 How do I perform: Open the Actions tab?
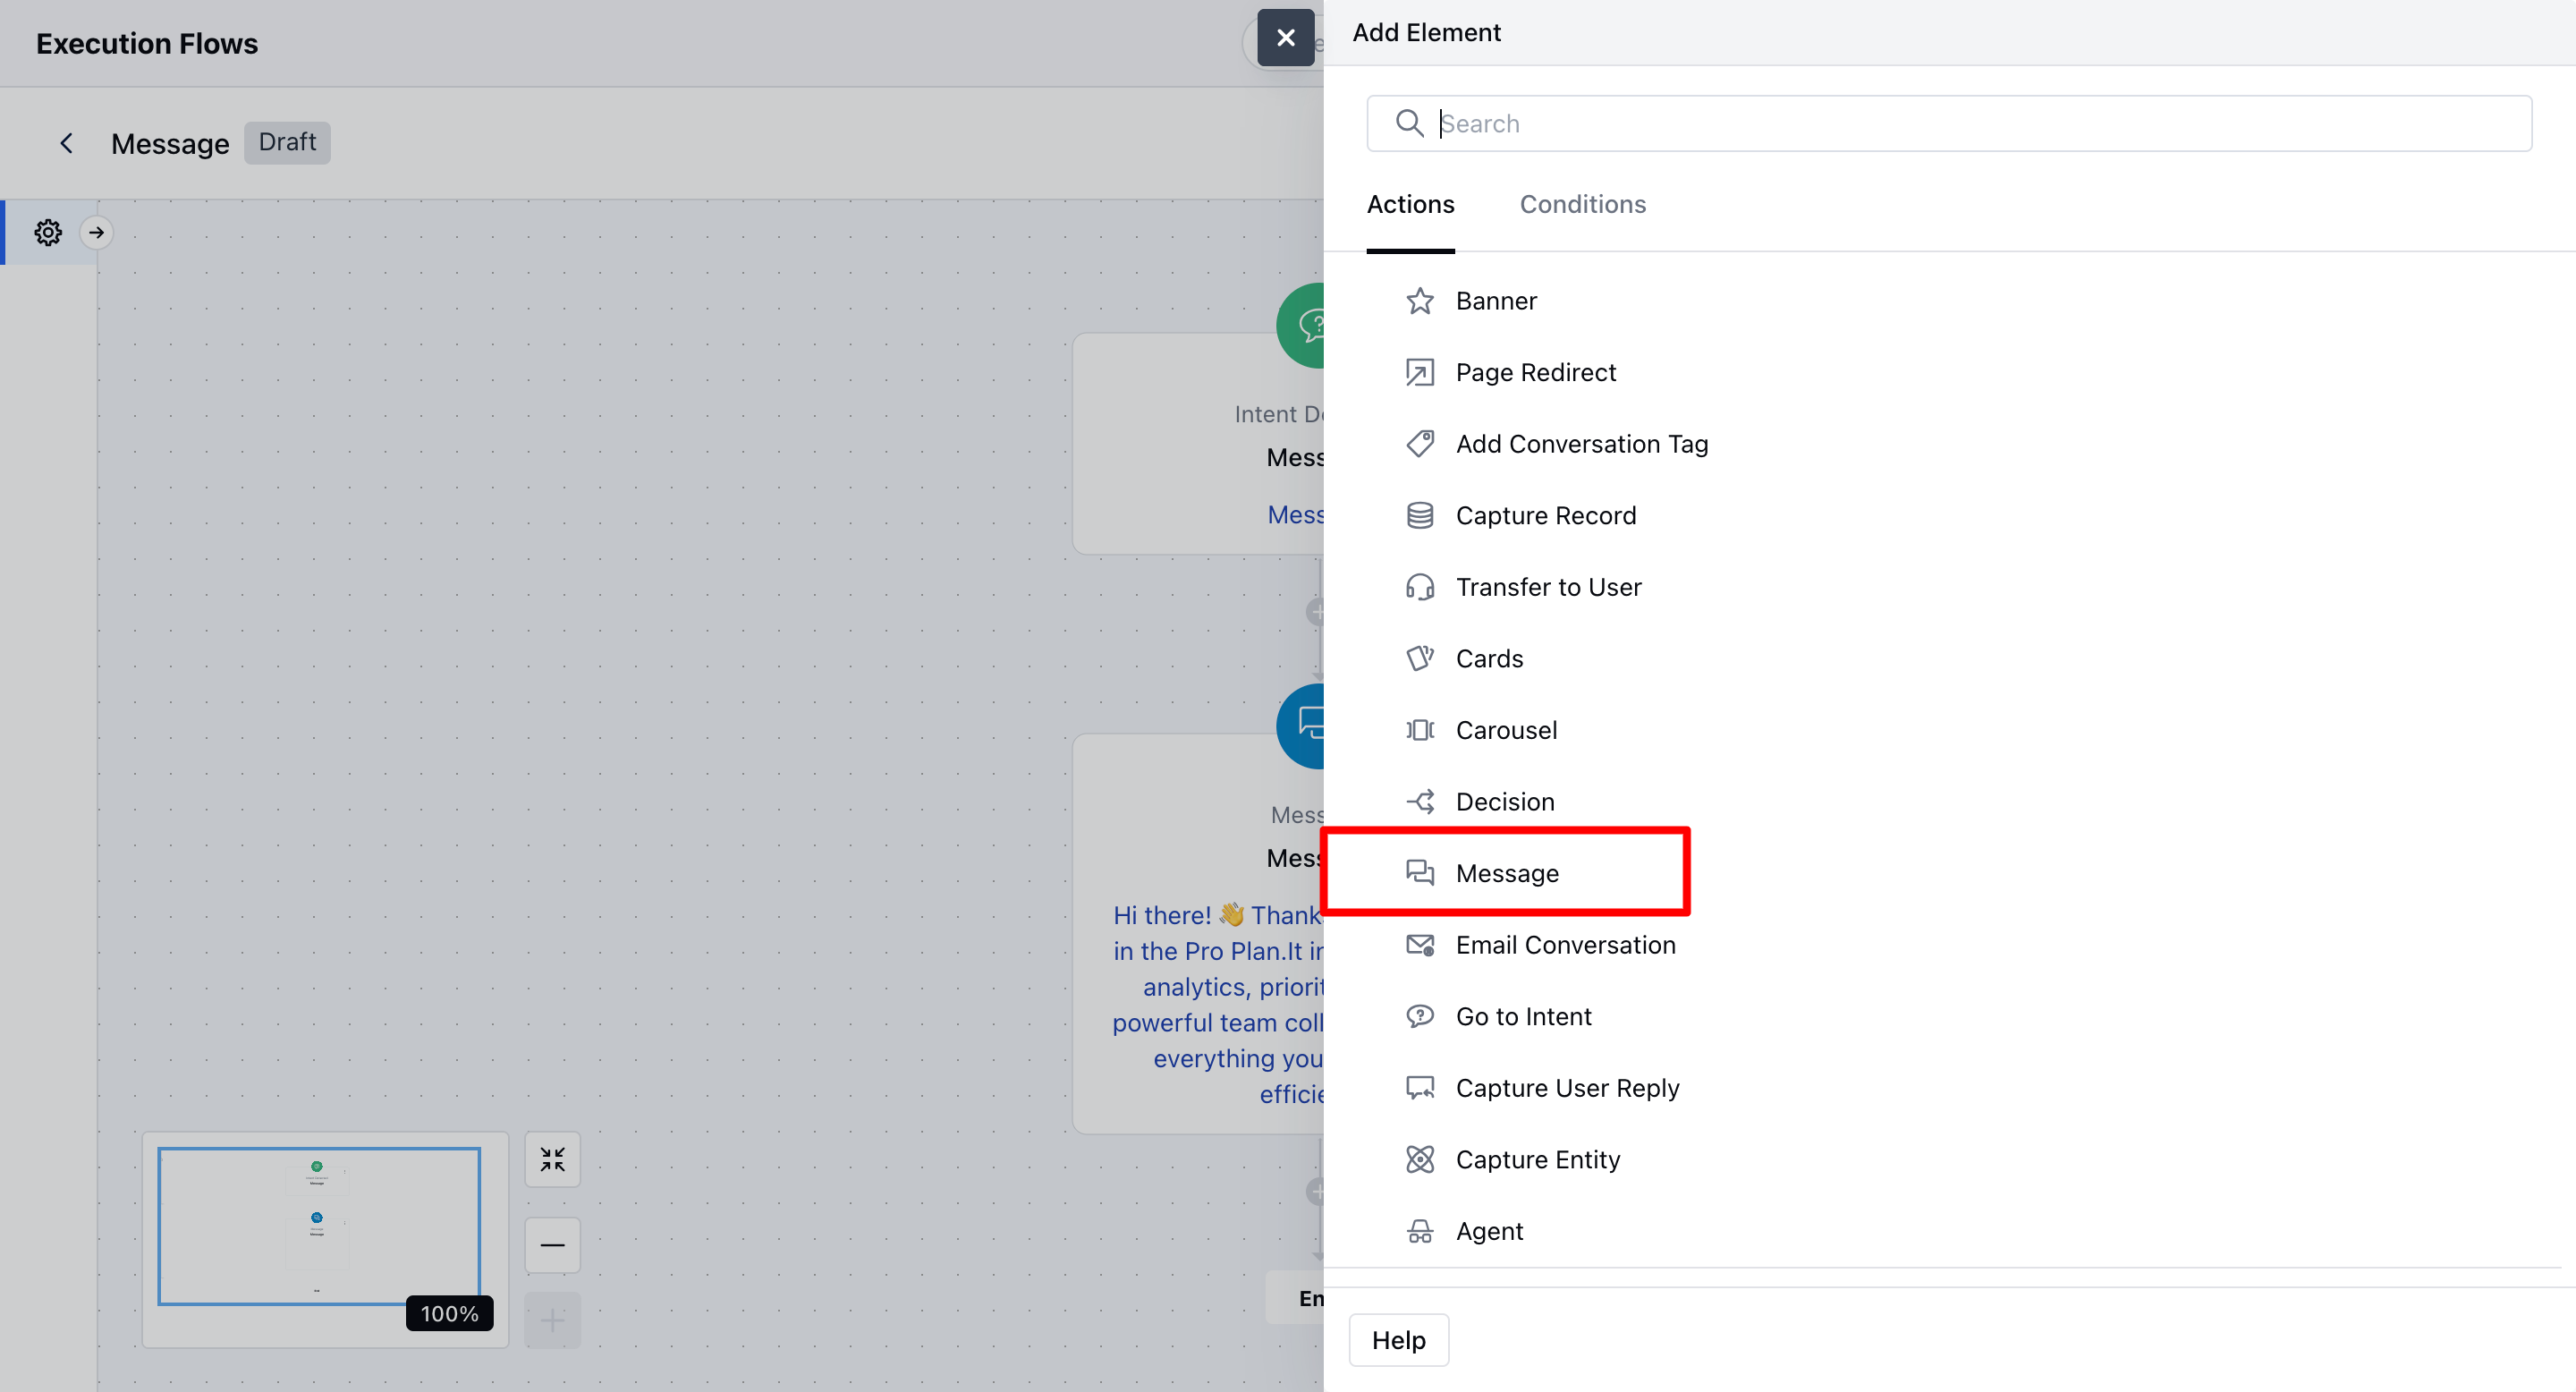tap(1410, 204)
